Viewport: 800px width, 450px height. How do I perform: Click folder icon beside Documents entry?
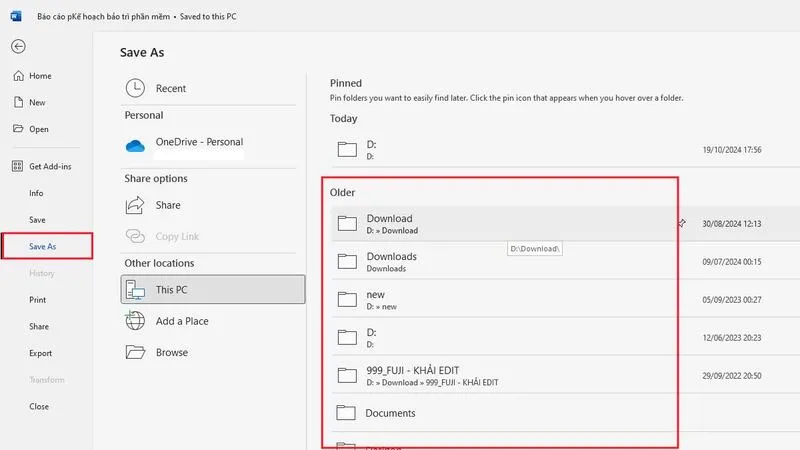[345, 412]
